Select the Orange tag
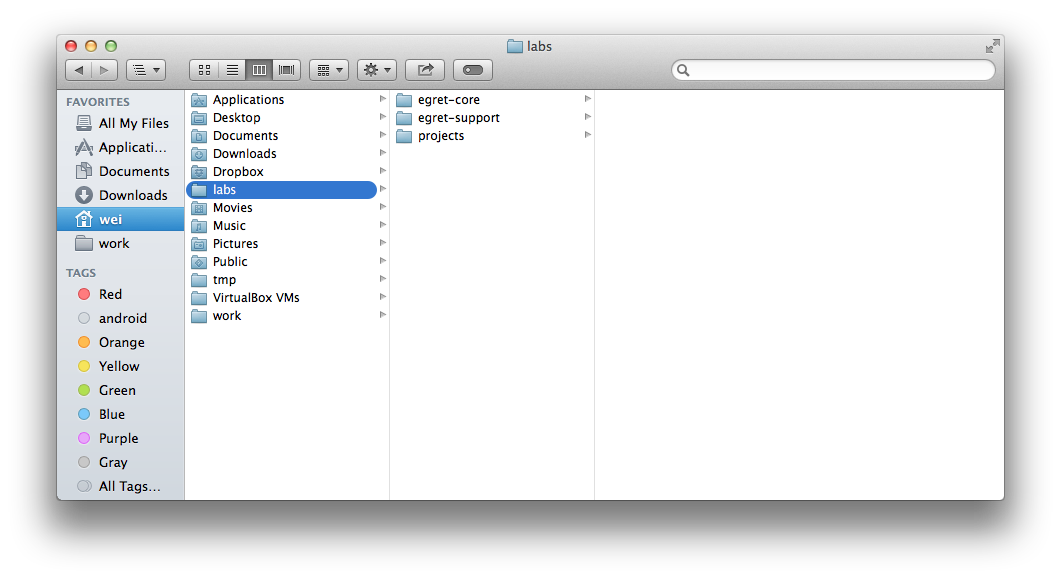 tap(122, 342)
